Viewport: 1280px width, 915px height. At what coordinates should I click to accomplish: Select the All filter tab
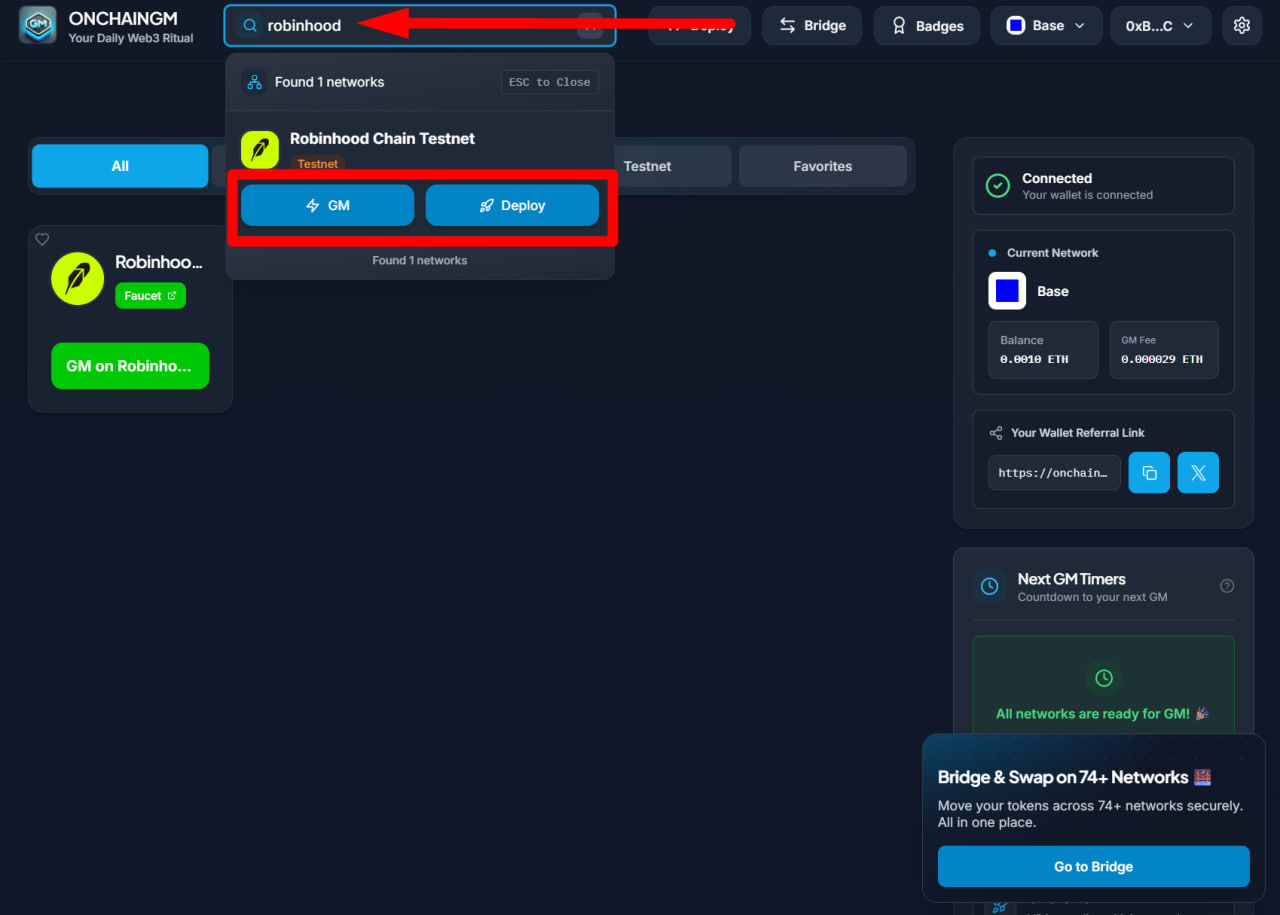tap(120, 166)
